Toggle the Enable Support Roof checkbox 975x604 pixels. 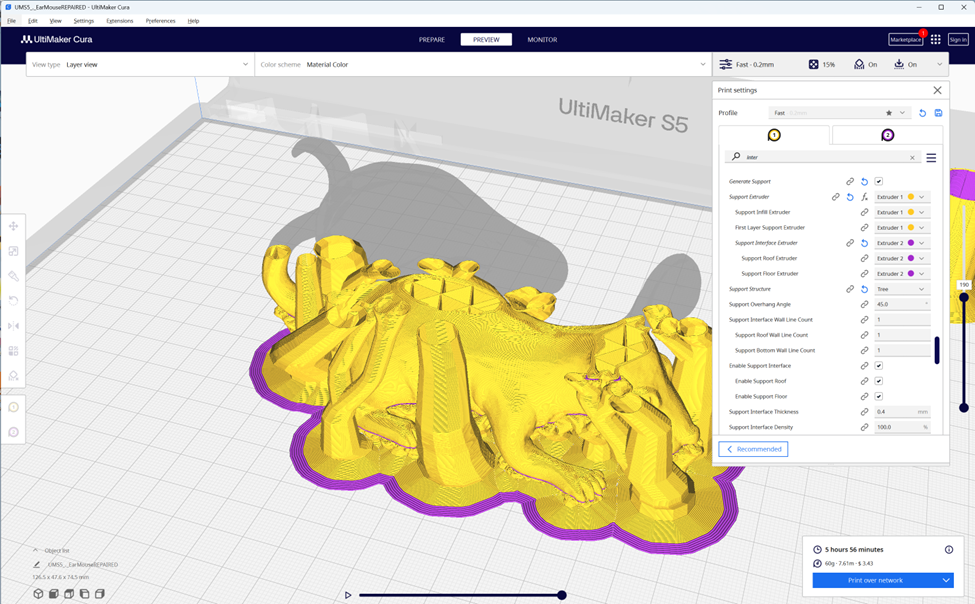pos(879,381)
